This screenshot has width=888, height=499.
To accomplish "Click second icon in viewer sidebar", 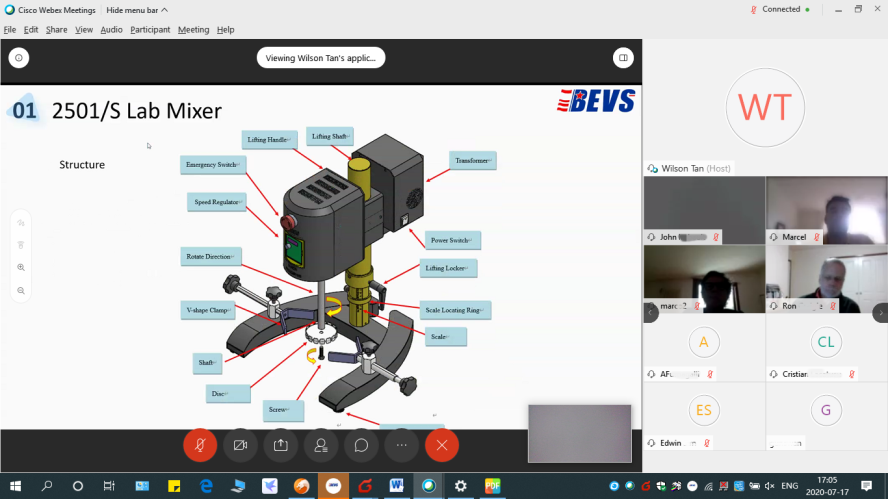I will coord(21,245).
